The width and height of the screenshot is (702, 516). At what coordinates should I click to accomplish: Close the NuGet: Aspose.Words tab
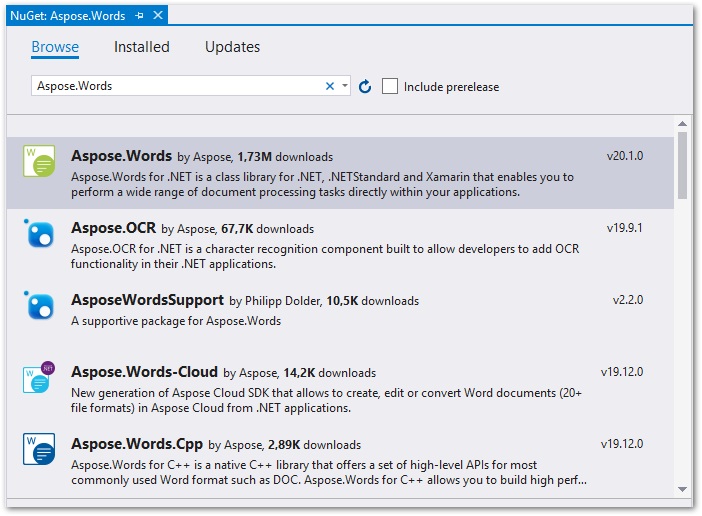tap(158, 15)
